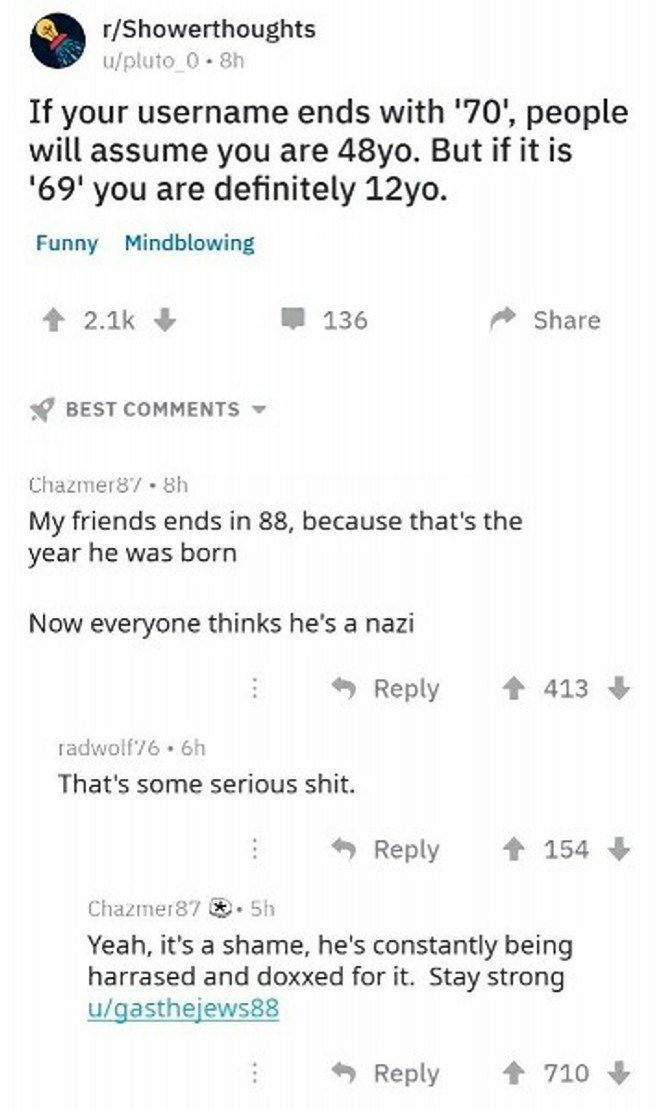This screenshot has height=1110, width=666.
Task: Open the r/Showerthoughts subreddit name
Action: click(x=209, y=29)
